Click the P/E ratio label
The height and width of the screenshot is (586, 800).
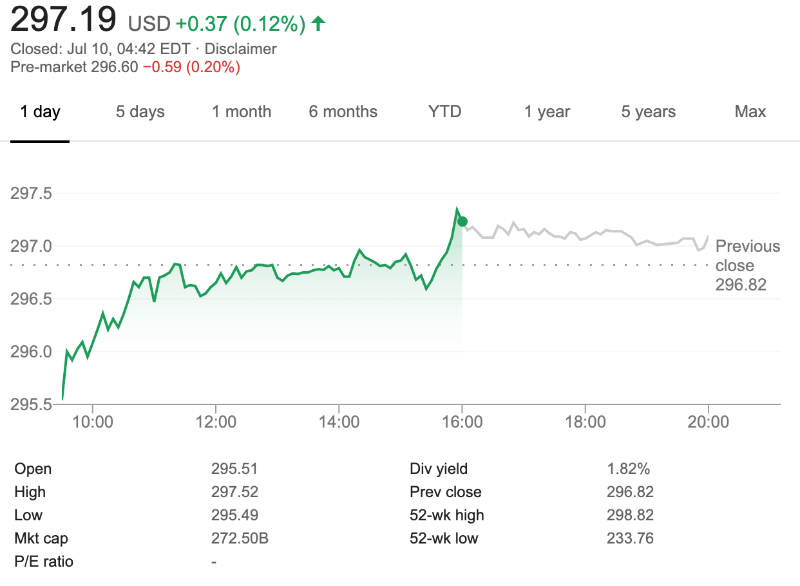[44, 562]
